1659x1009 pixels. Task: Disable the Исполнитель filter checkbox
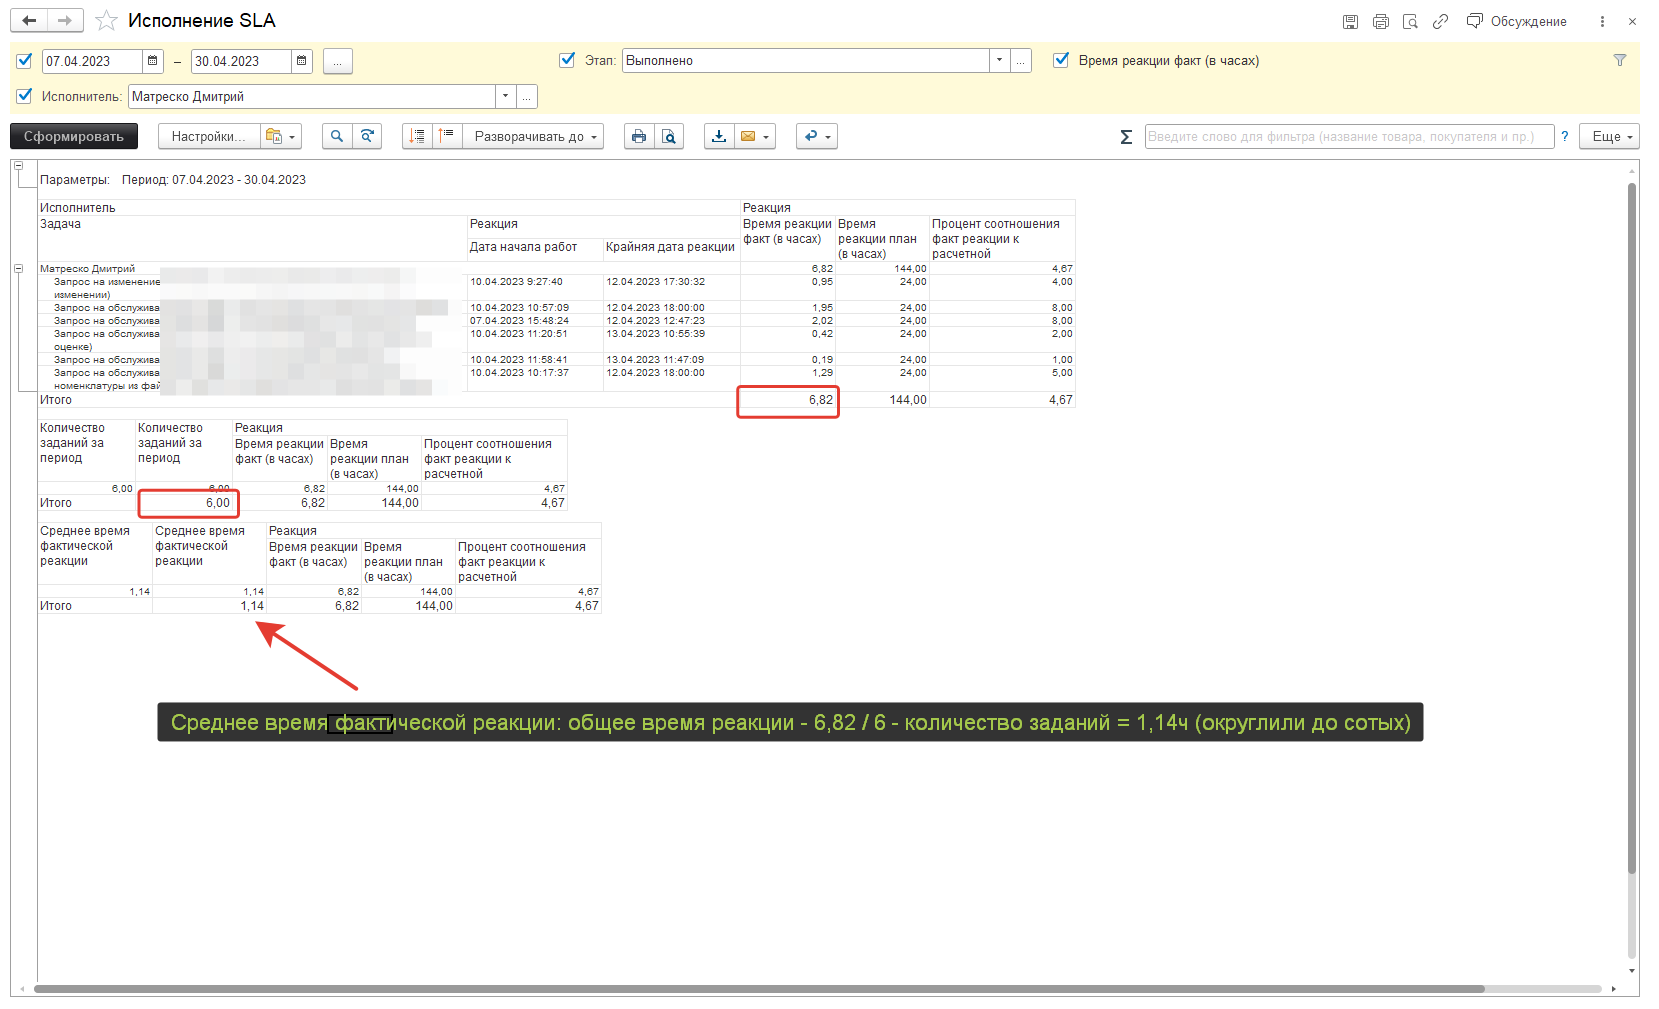click(x=25, y=97)
